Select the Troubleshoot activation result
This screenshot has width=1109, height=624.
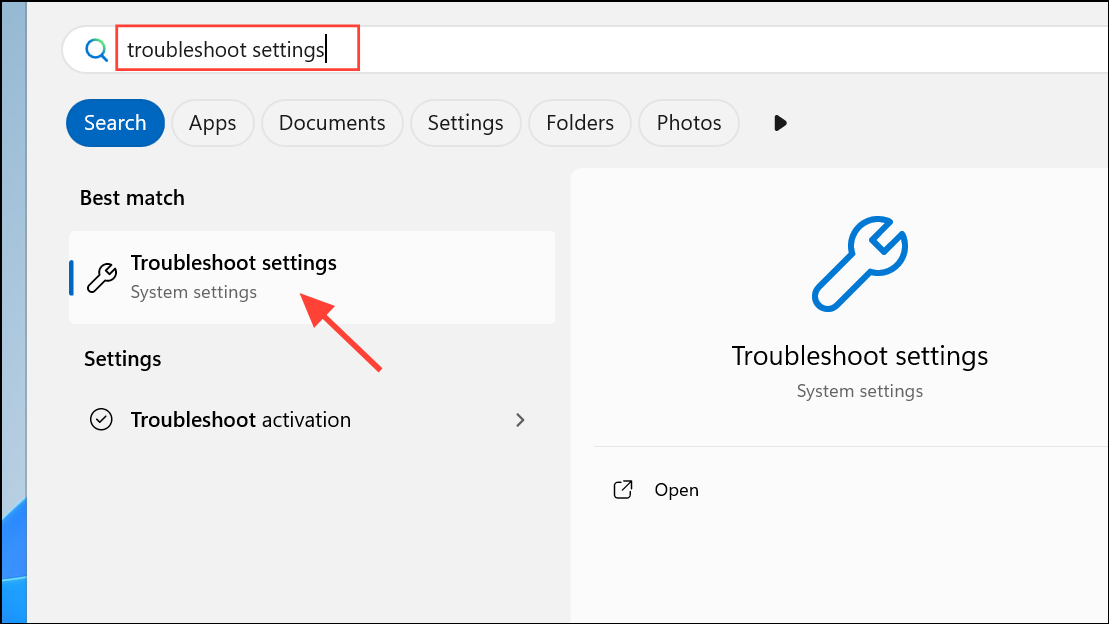pyautogui.click(x=241, y=420)
